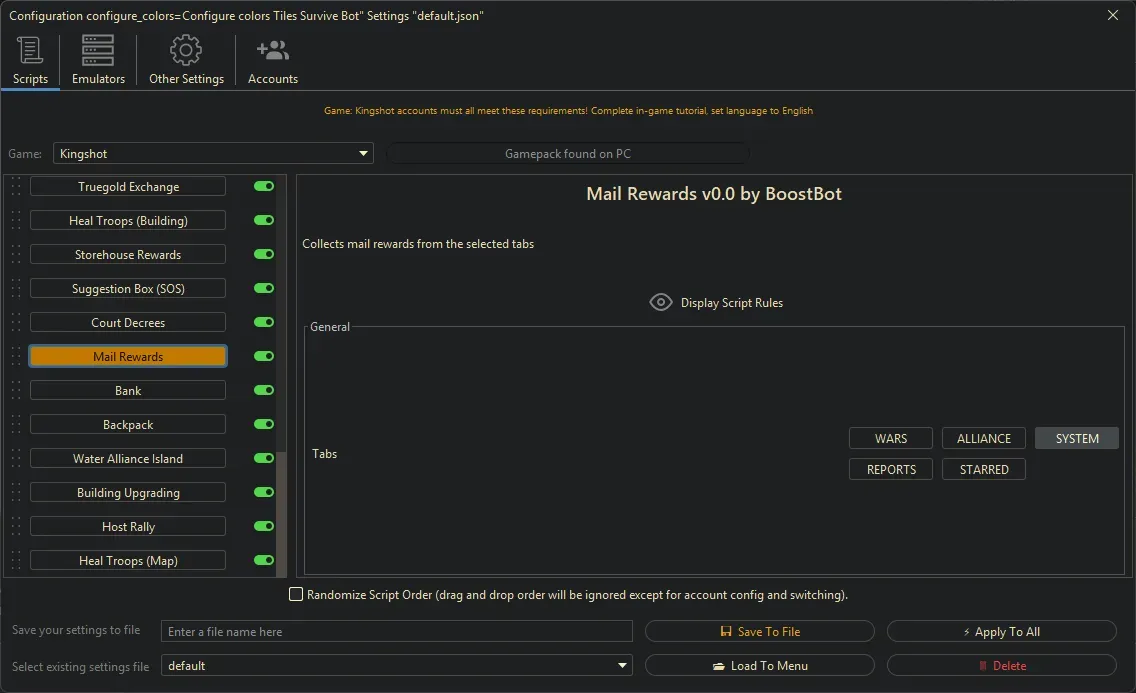Screen dimensions: 1136x693
Task: Select the Storehouse Rewards script
Action: (127, 254)
